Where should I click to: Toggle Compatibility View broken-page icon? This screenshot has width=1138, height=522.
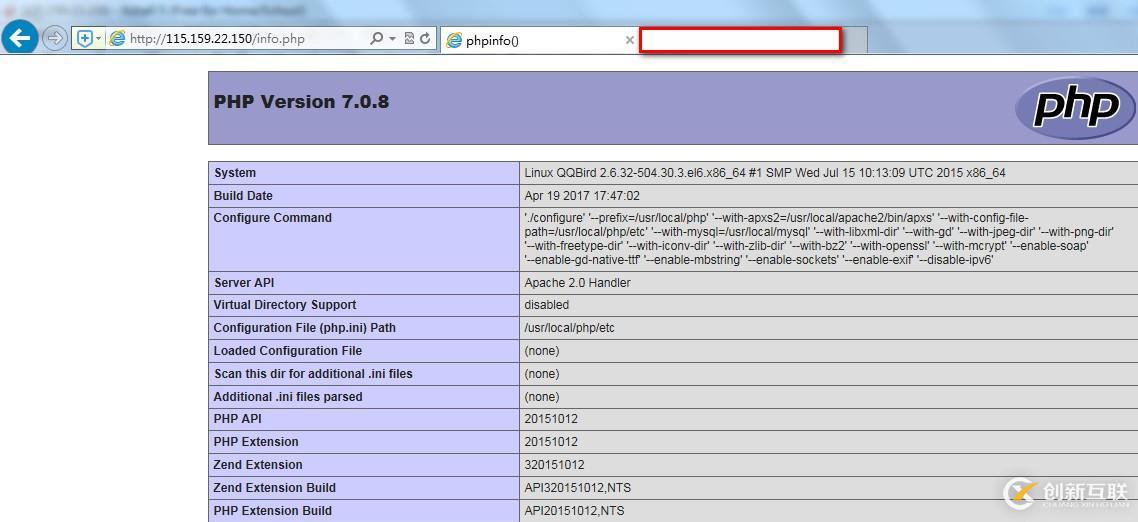[409, 38]
